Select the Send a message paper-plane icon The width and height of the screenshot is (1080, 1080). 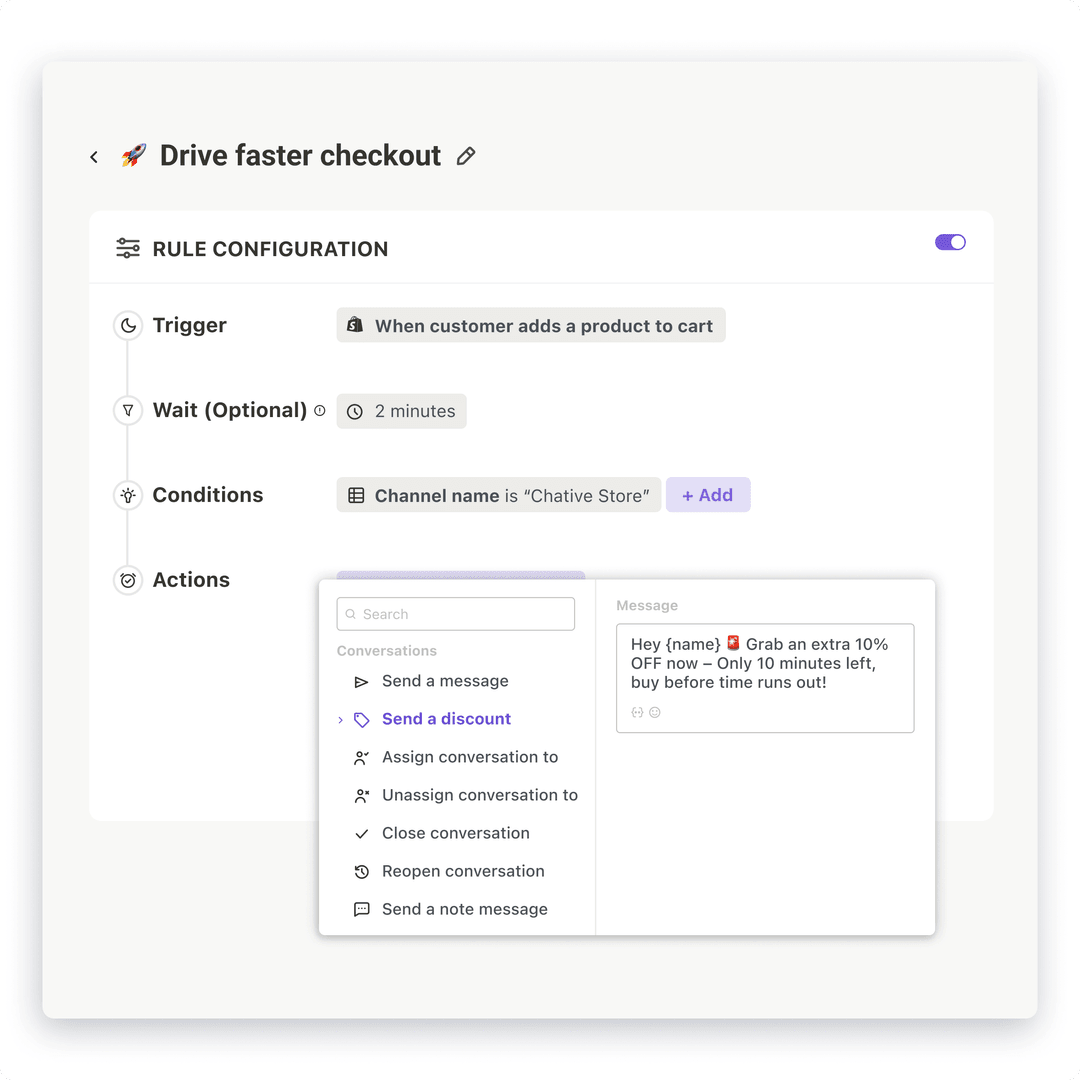[x=362, y=681]
